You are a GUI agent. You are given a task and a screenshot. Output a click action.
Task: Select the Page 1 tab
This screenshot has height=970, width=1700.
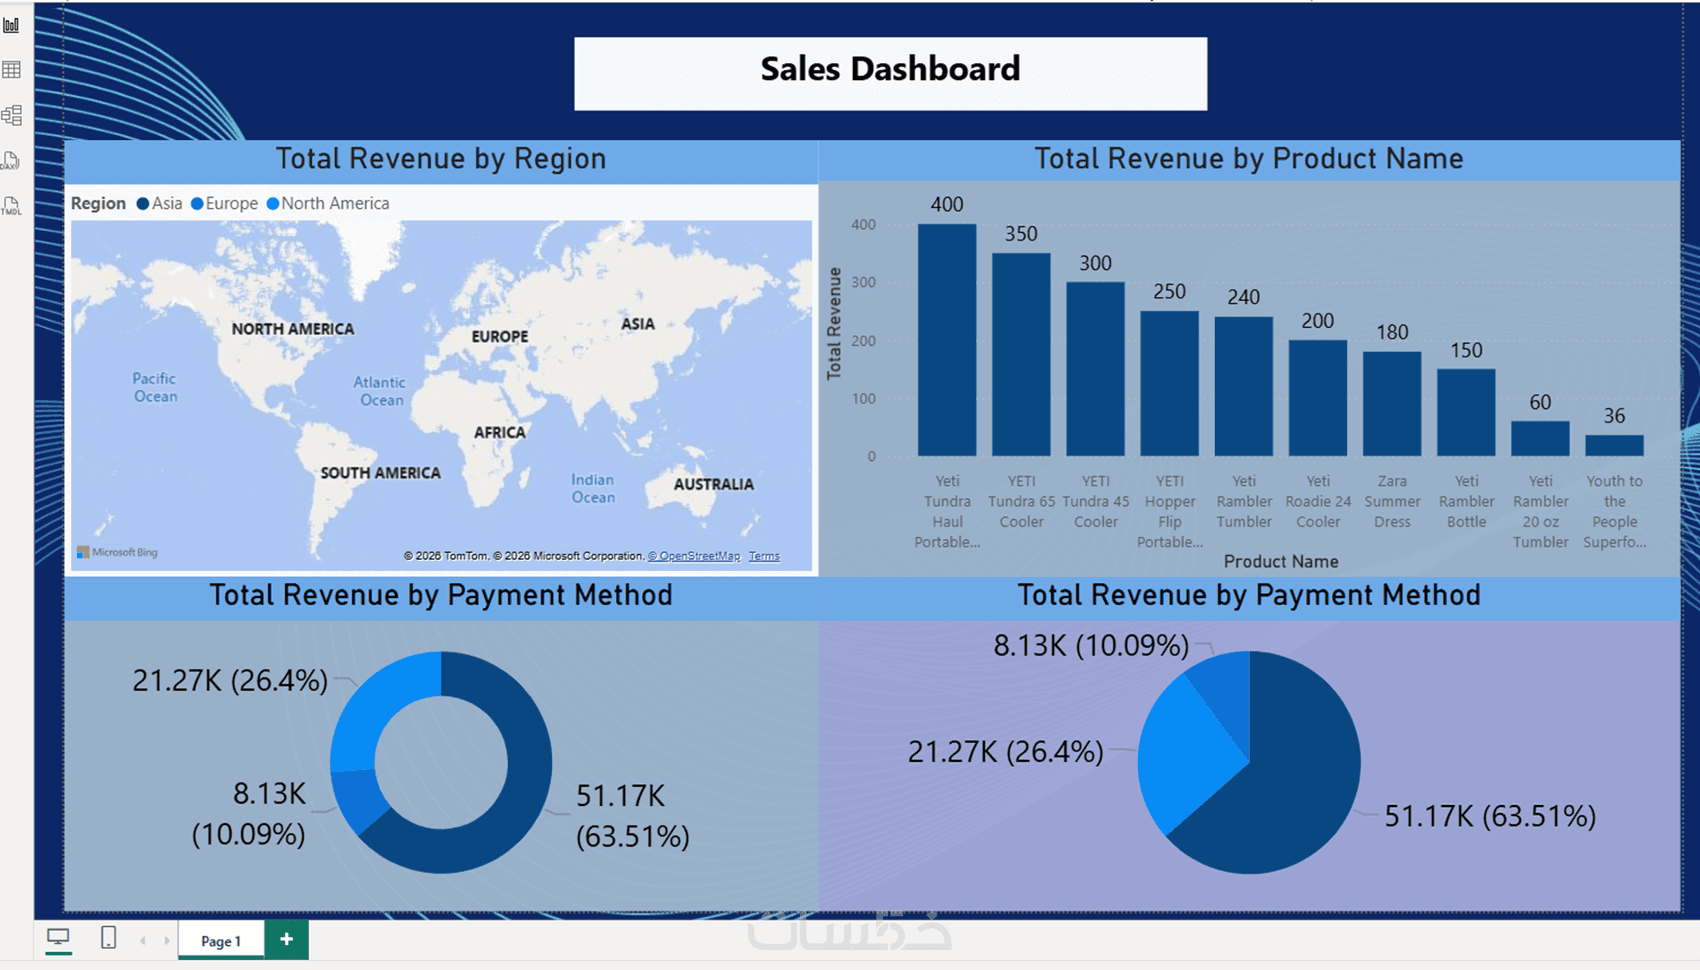point(221,941)
